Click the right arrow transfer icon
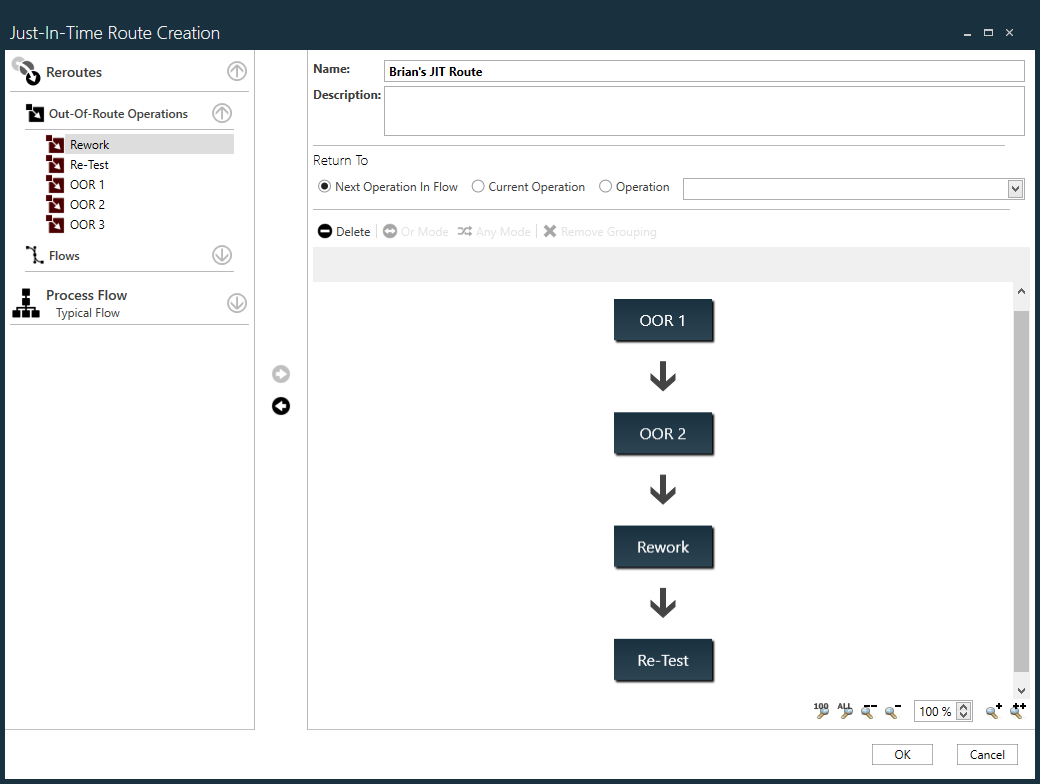1040x784 pixels. 280,373
